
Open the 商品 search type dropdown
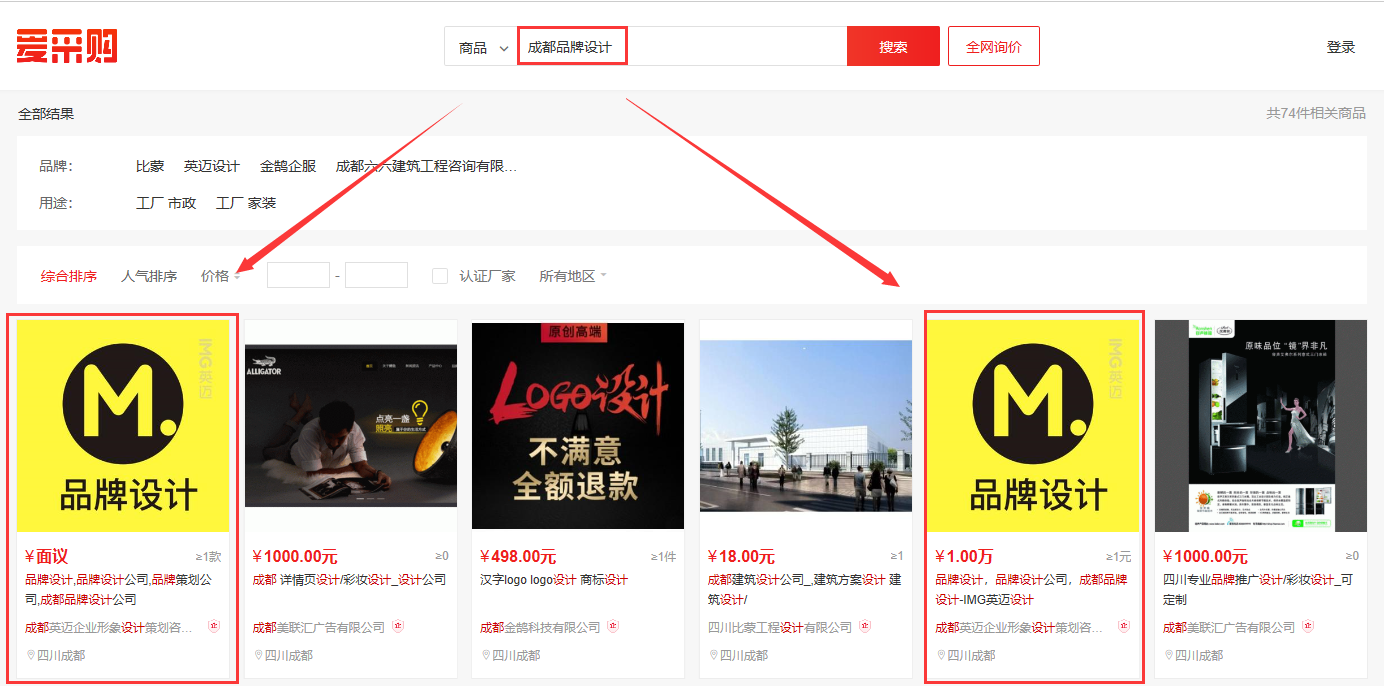(x=481, y=47)
